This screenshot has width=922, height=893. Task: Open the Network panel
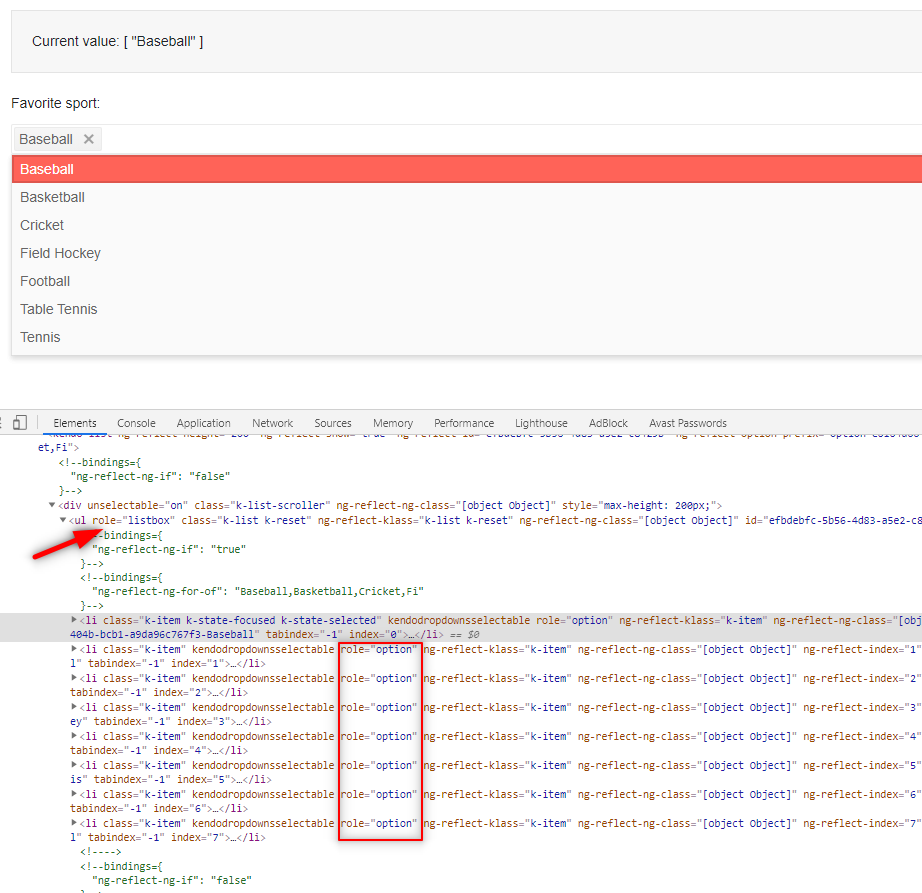point(272,423)
